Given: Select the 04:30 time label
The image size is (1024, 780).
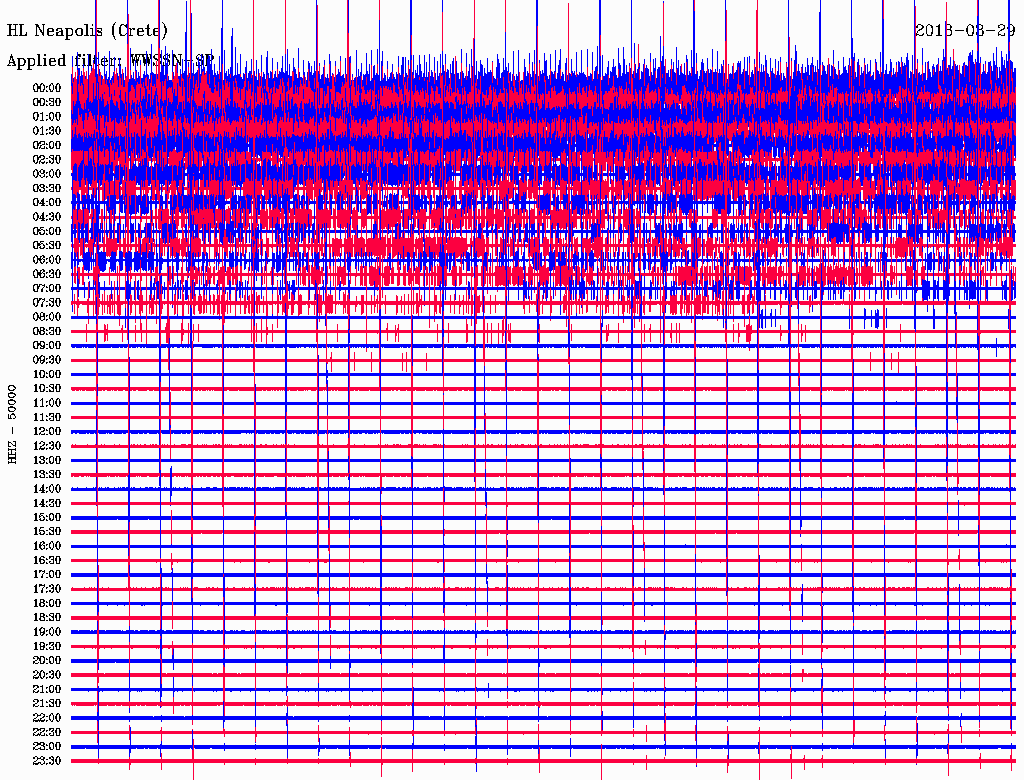Looking at the screenshot, I should pyautogui.click(x=47, y=217).
